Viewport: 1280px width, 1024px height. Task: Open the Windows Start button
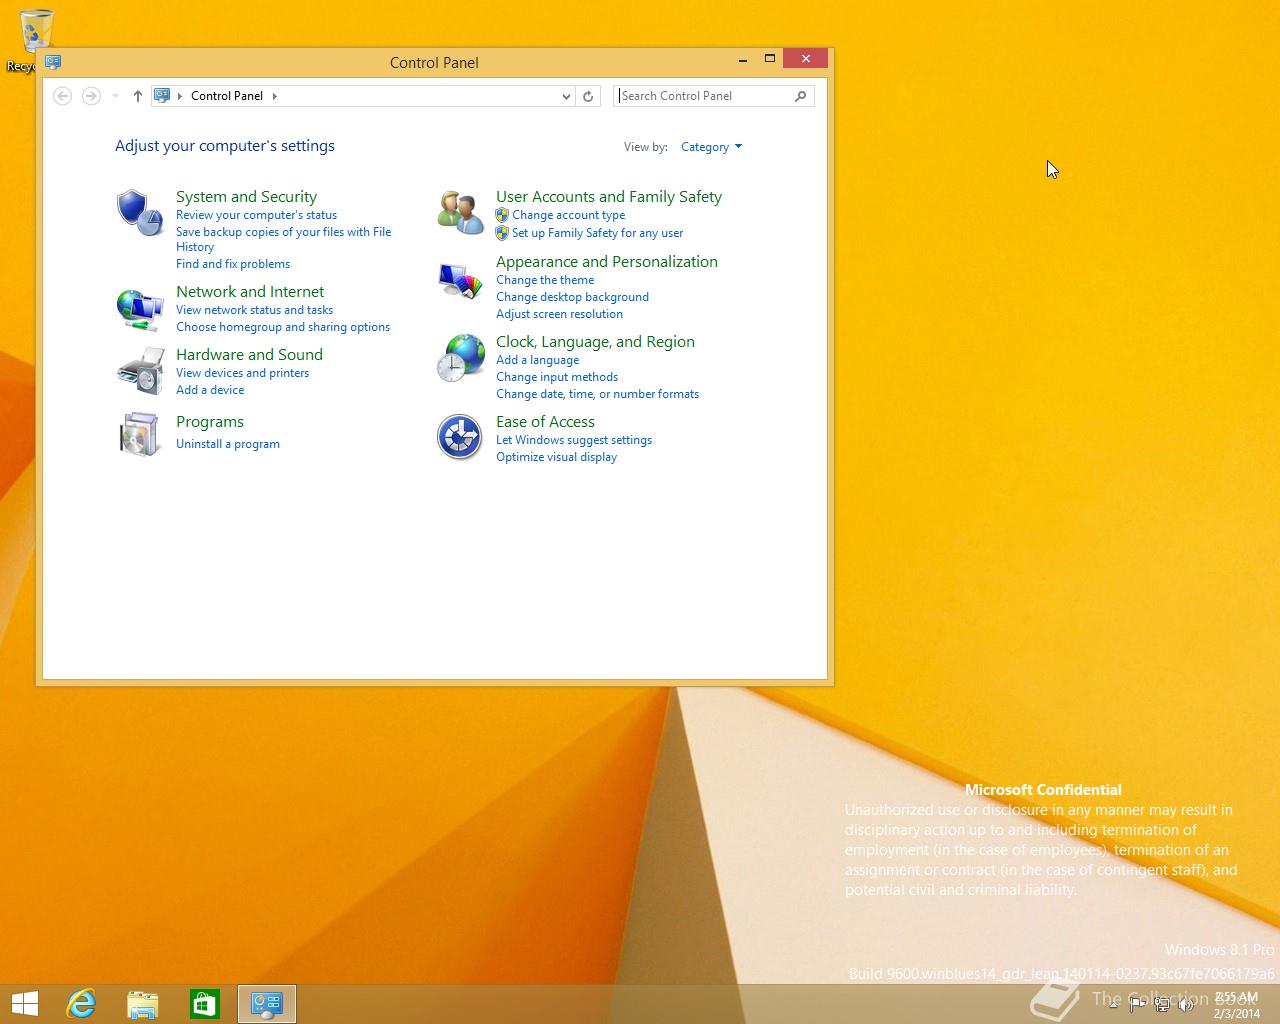click(25, 1004)
